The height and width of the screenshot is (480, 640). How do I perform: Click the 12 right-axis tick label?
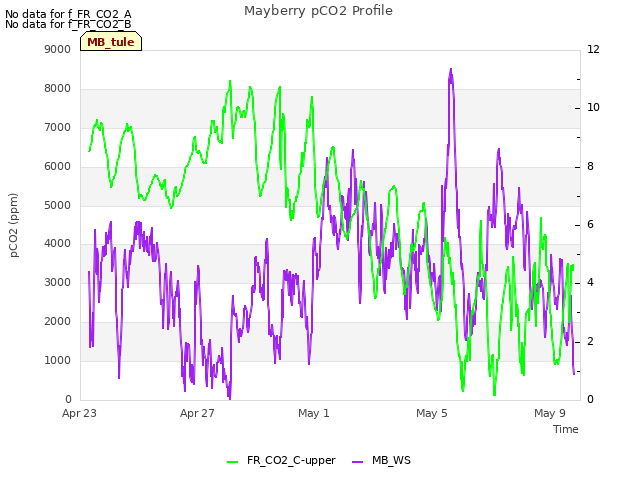pyautogui.click(x=593, y=49)
